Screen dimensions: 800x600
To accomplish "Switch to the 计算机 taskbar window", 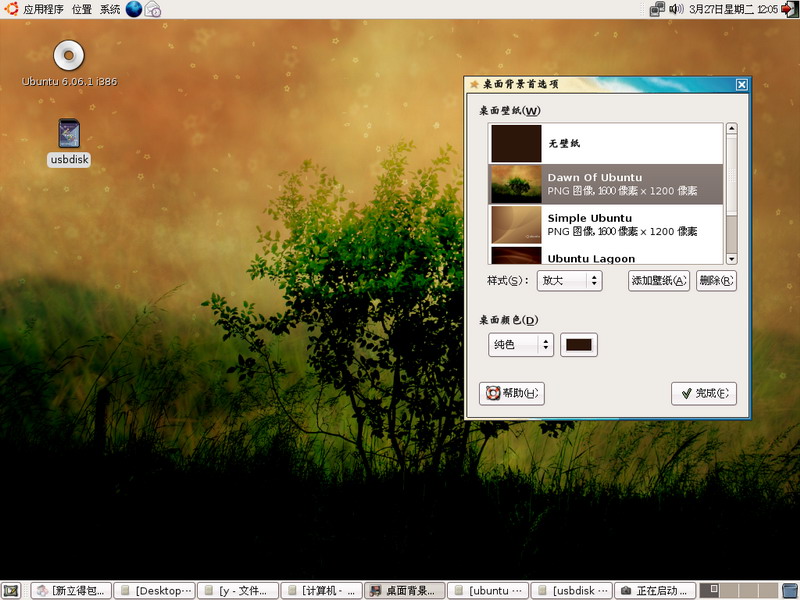I will pos(322,591).
